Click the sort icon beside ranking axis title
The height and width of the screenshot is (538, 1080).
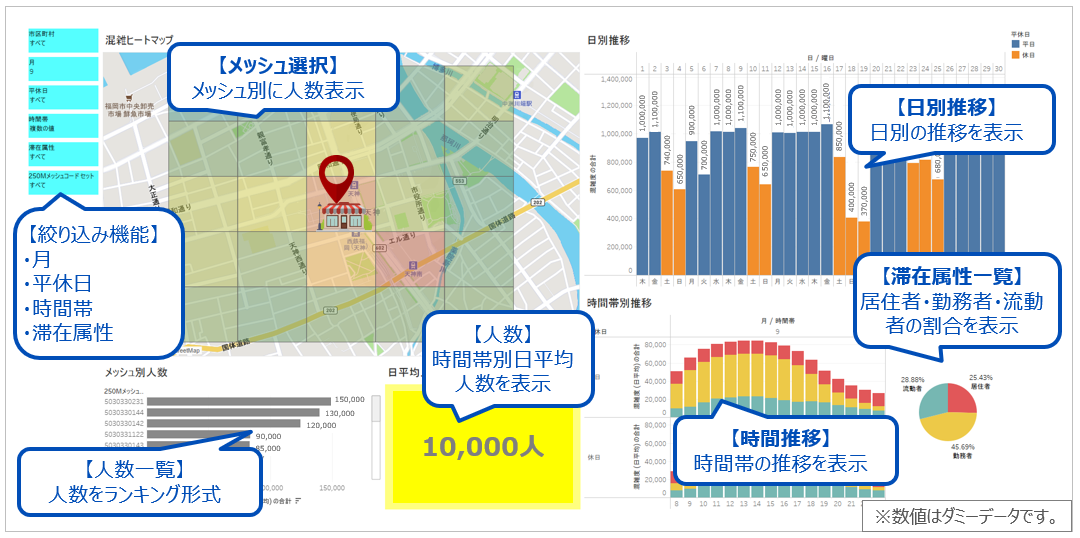point(297,501)
